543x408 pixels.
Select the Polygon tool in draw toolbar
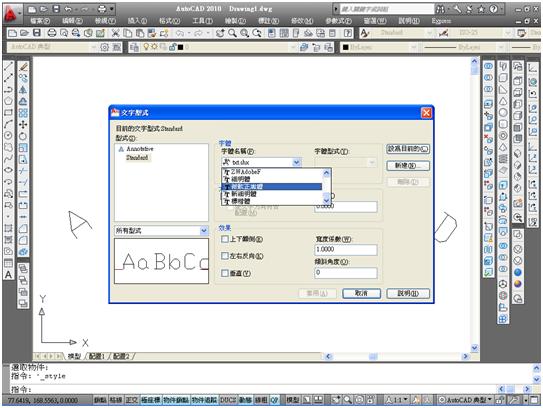click(x=8, y=101)
